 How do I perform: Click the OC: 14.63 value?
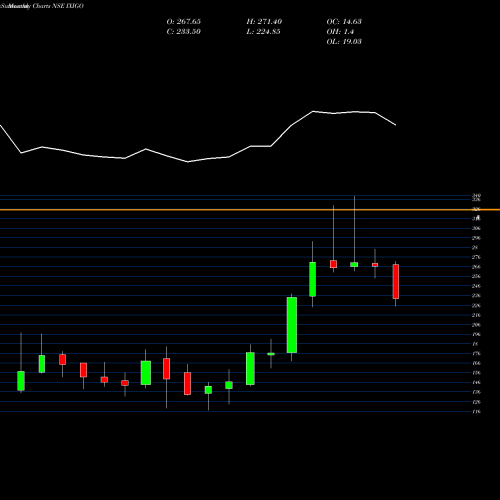click(344, 22)
